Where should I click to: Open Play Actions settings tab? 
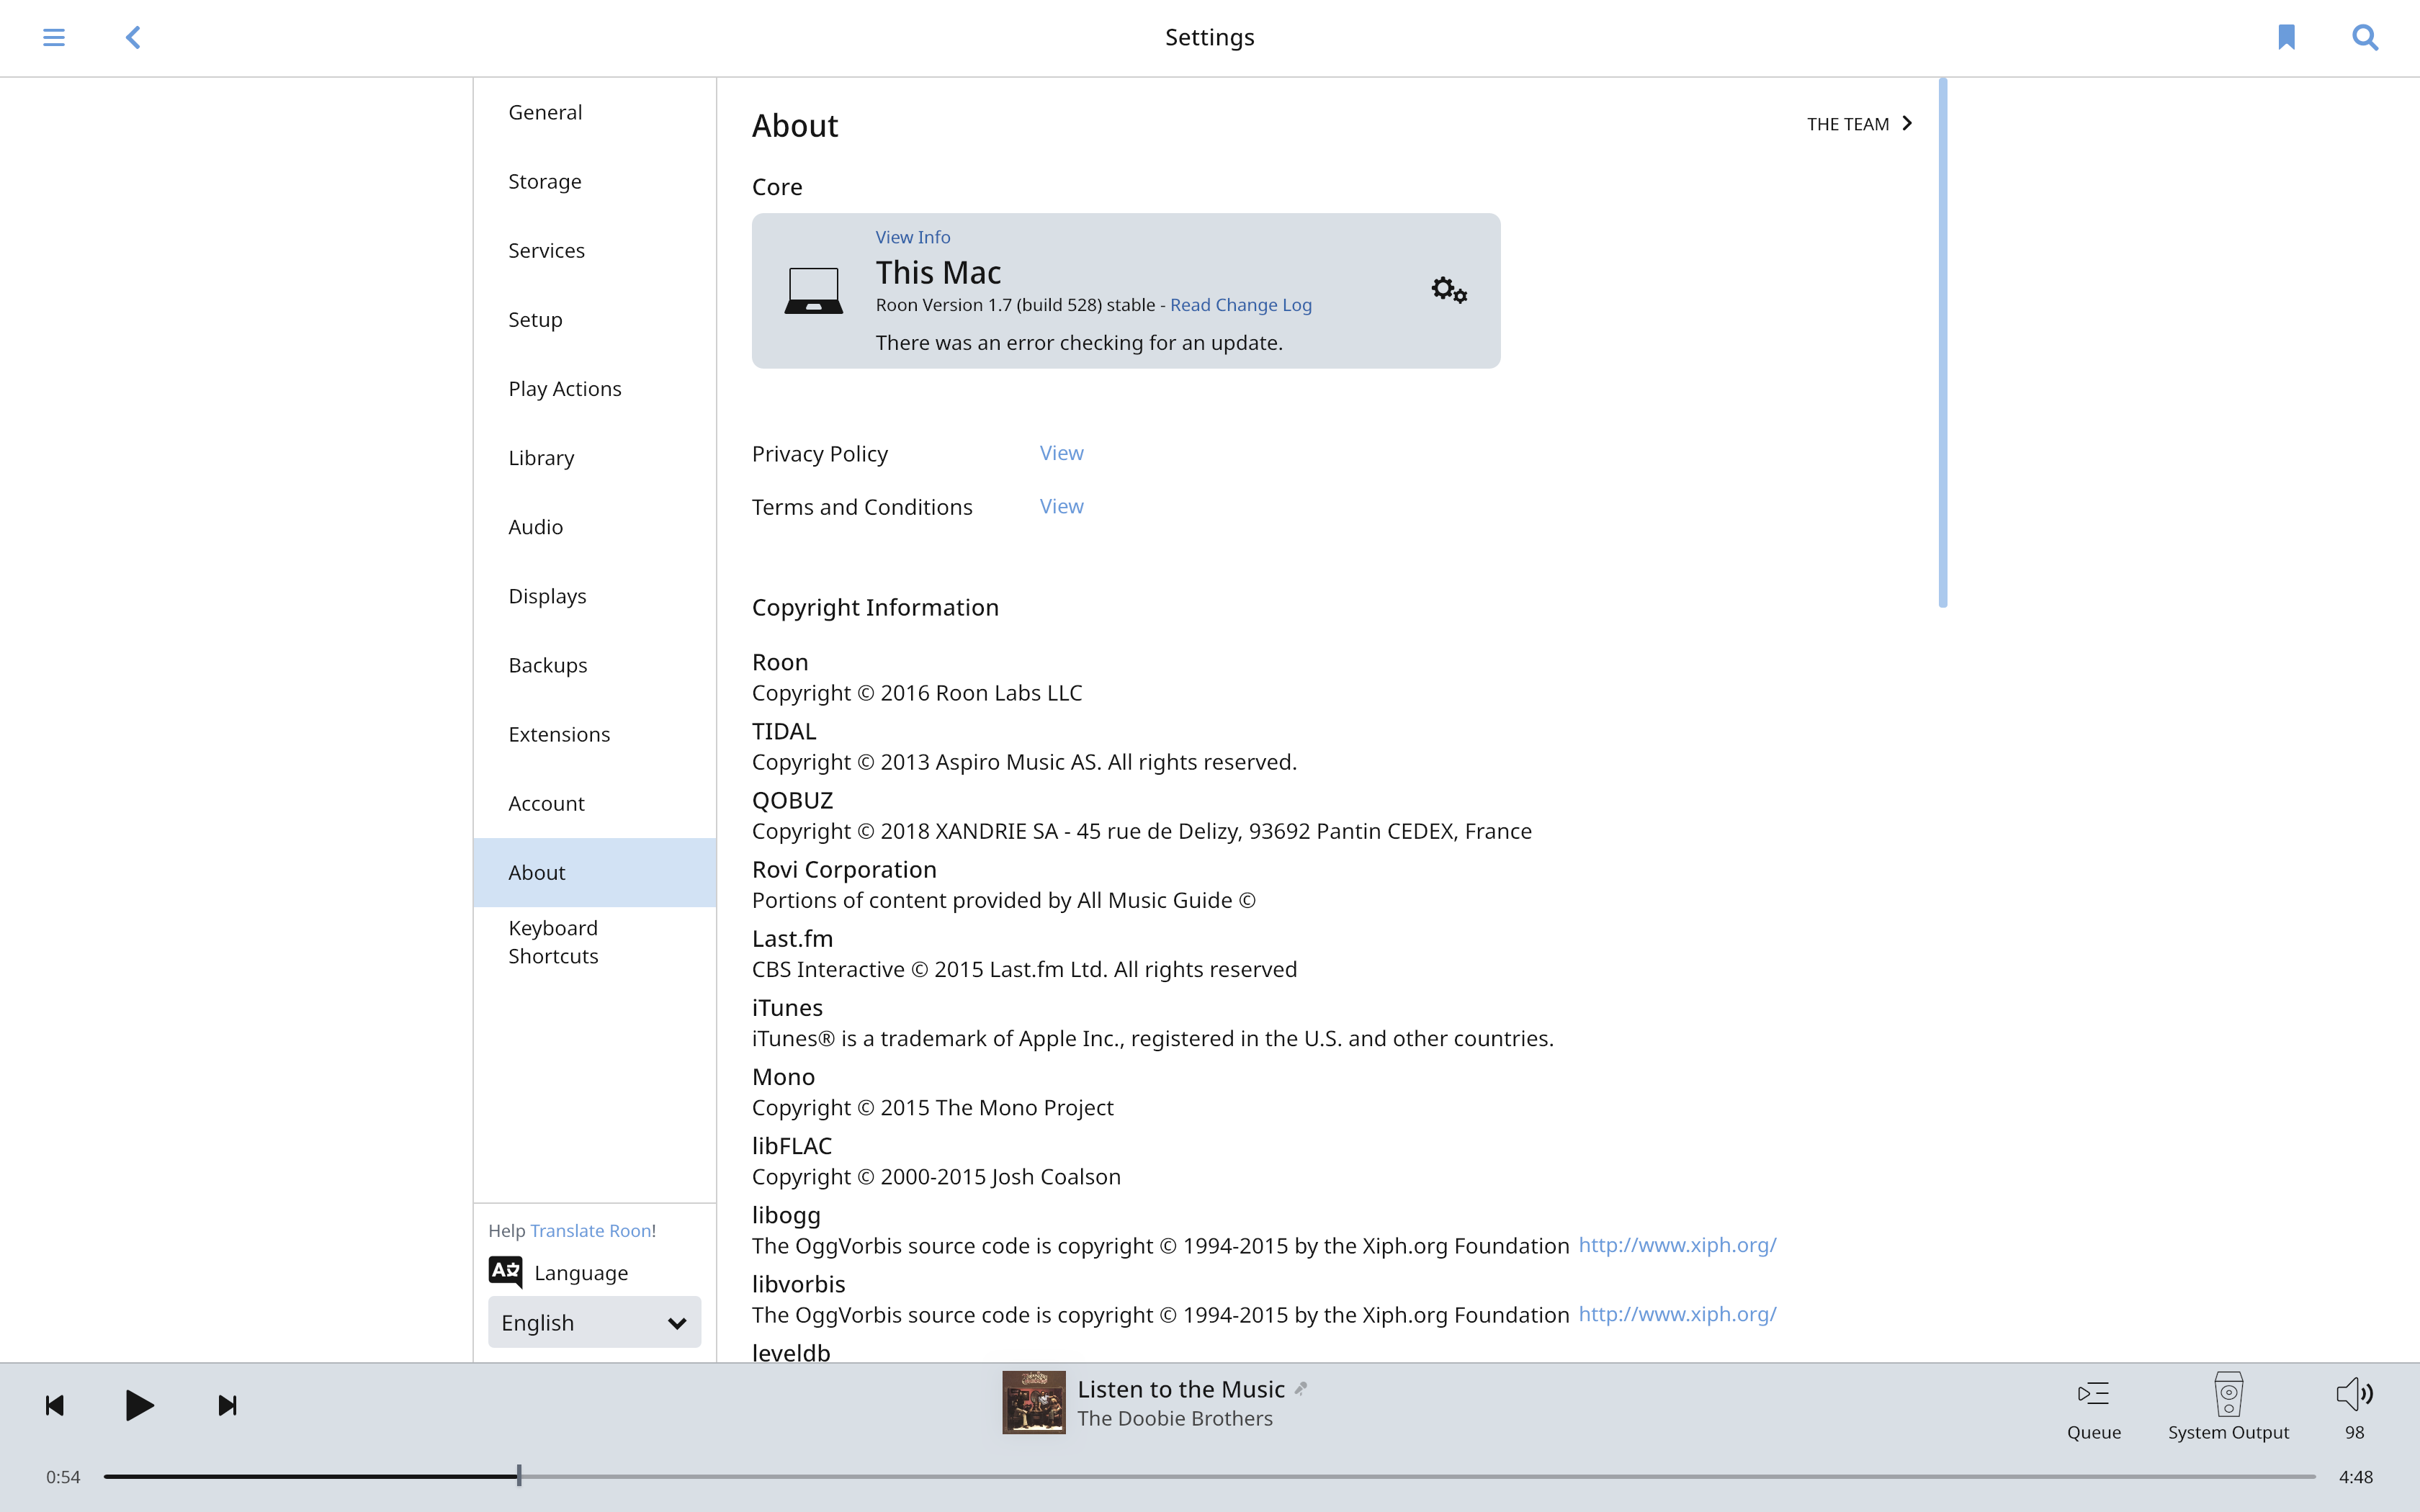pos(595,388)
